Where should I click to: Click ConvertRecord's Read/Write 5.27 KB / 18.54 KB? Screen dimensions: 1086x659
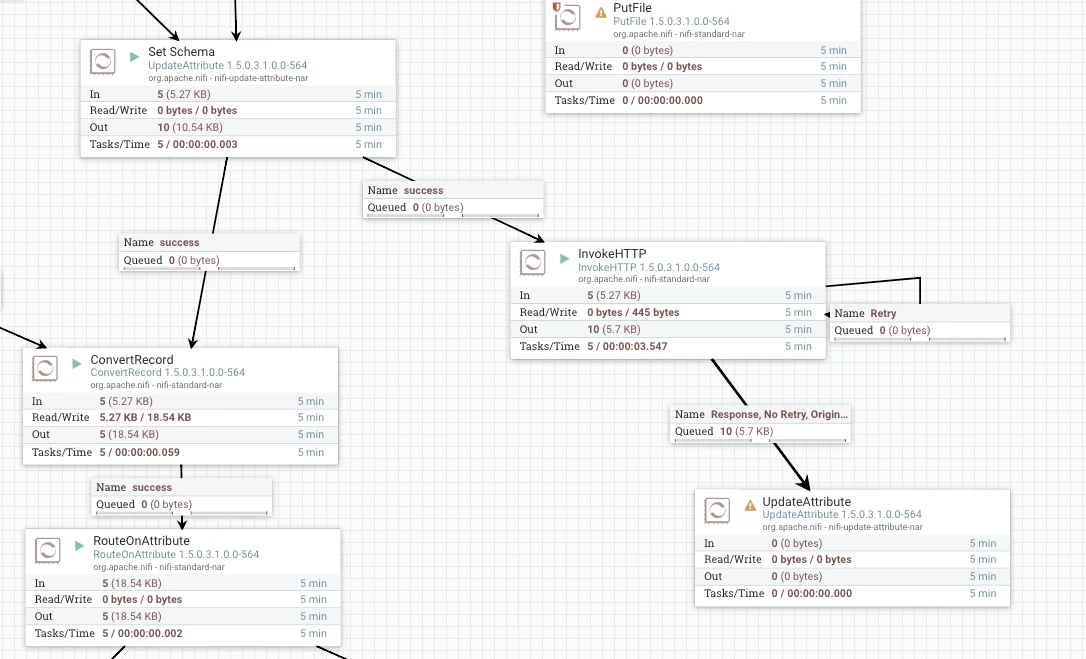[145, 418]
